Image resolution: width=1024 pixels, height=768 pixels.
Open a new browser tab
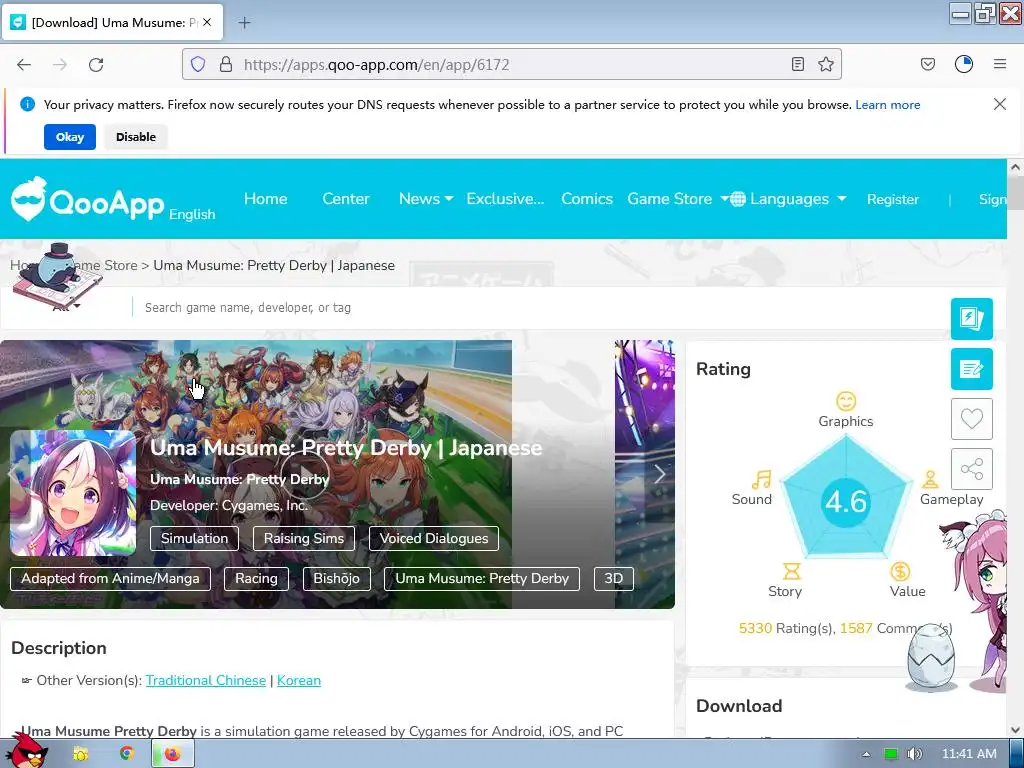[244, 23]
